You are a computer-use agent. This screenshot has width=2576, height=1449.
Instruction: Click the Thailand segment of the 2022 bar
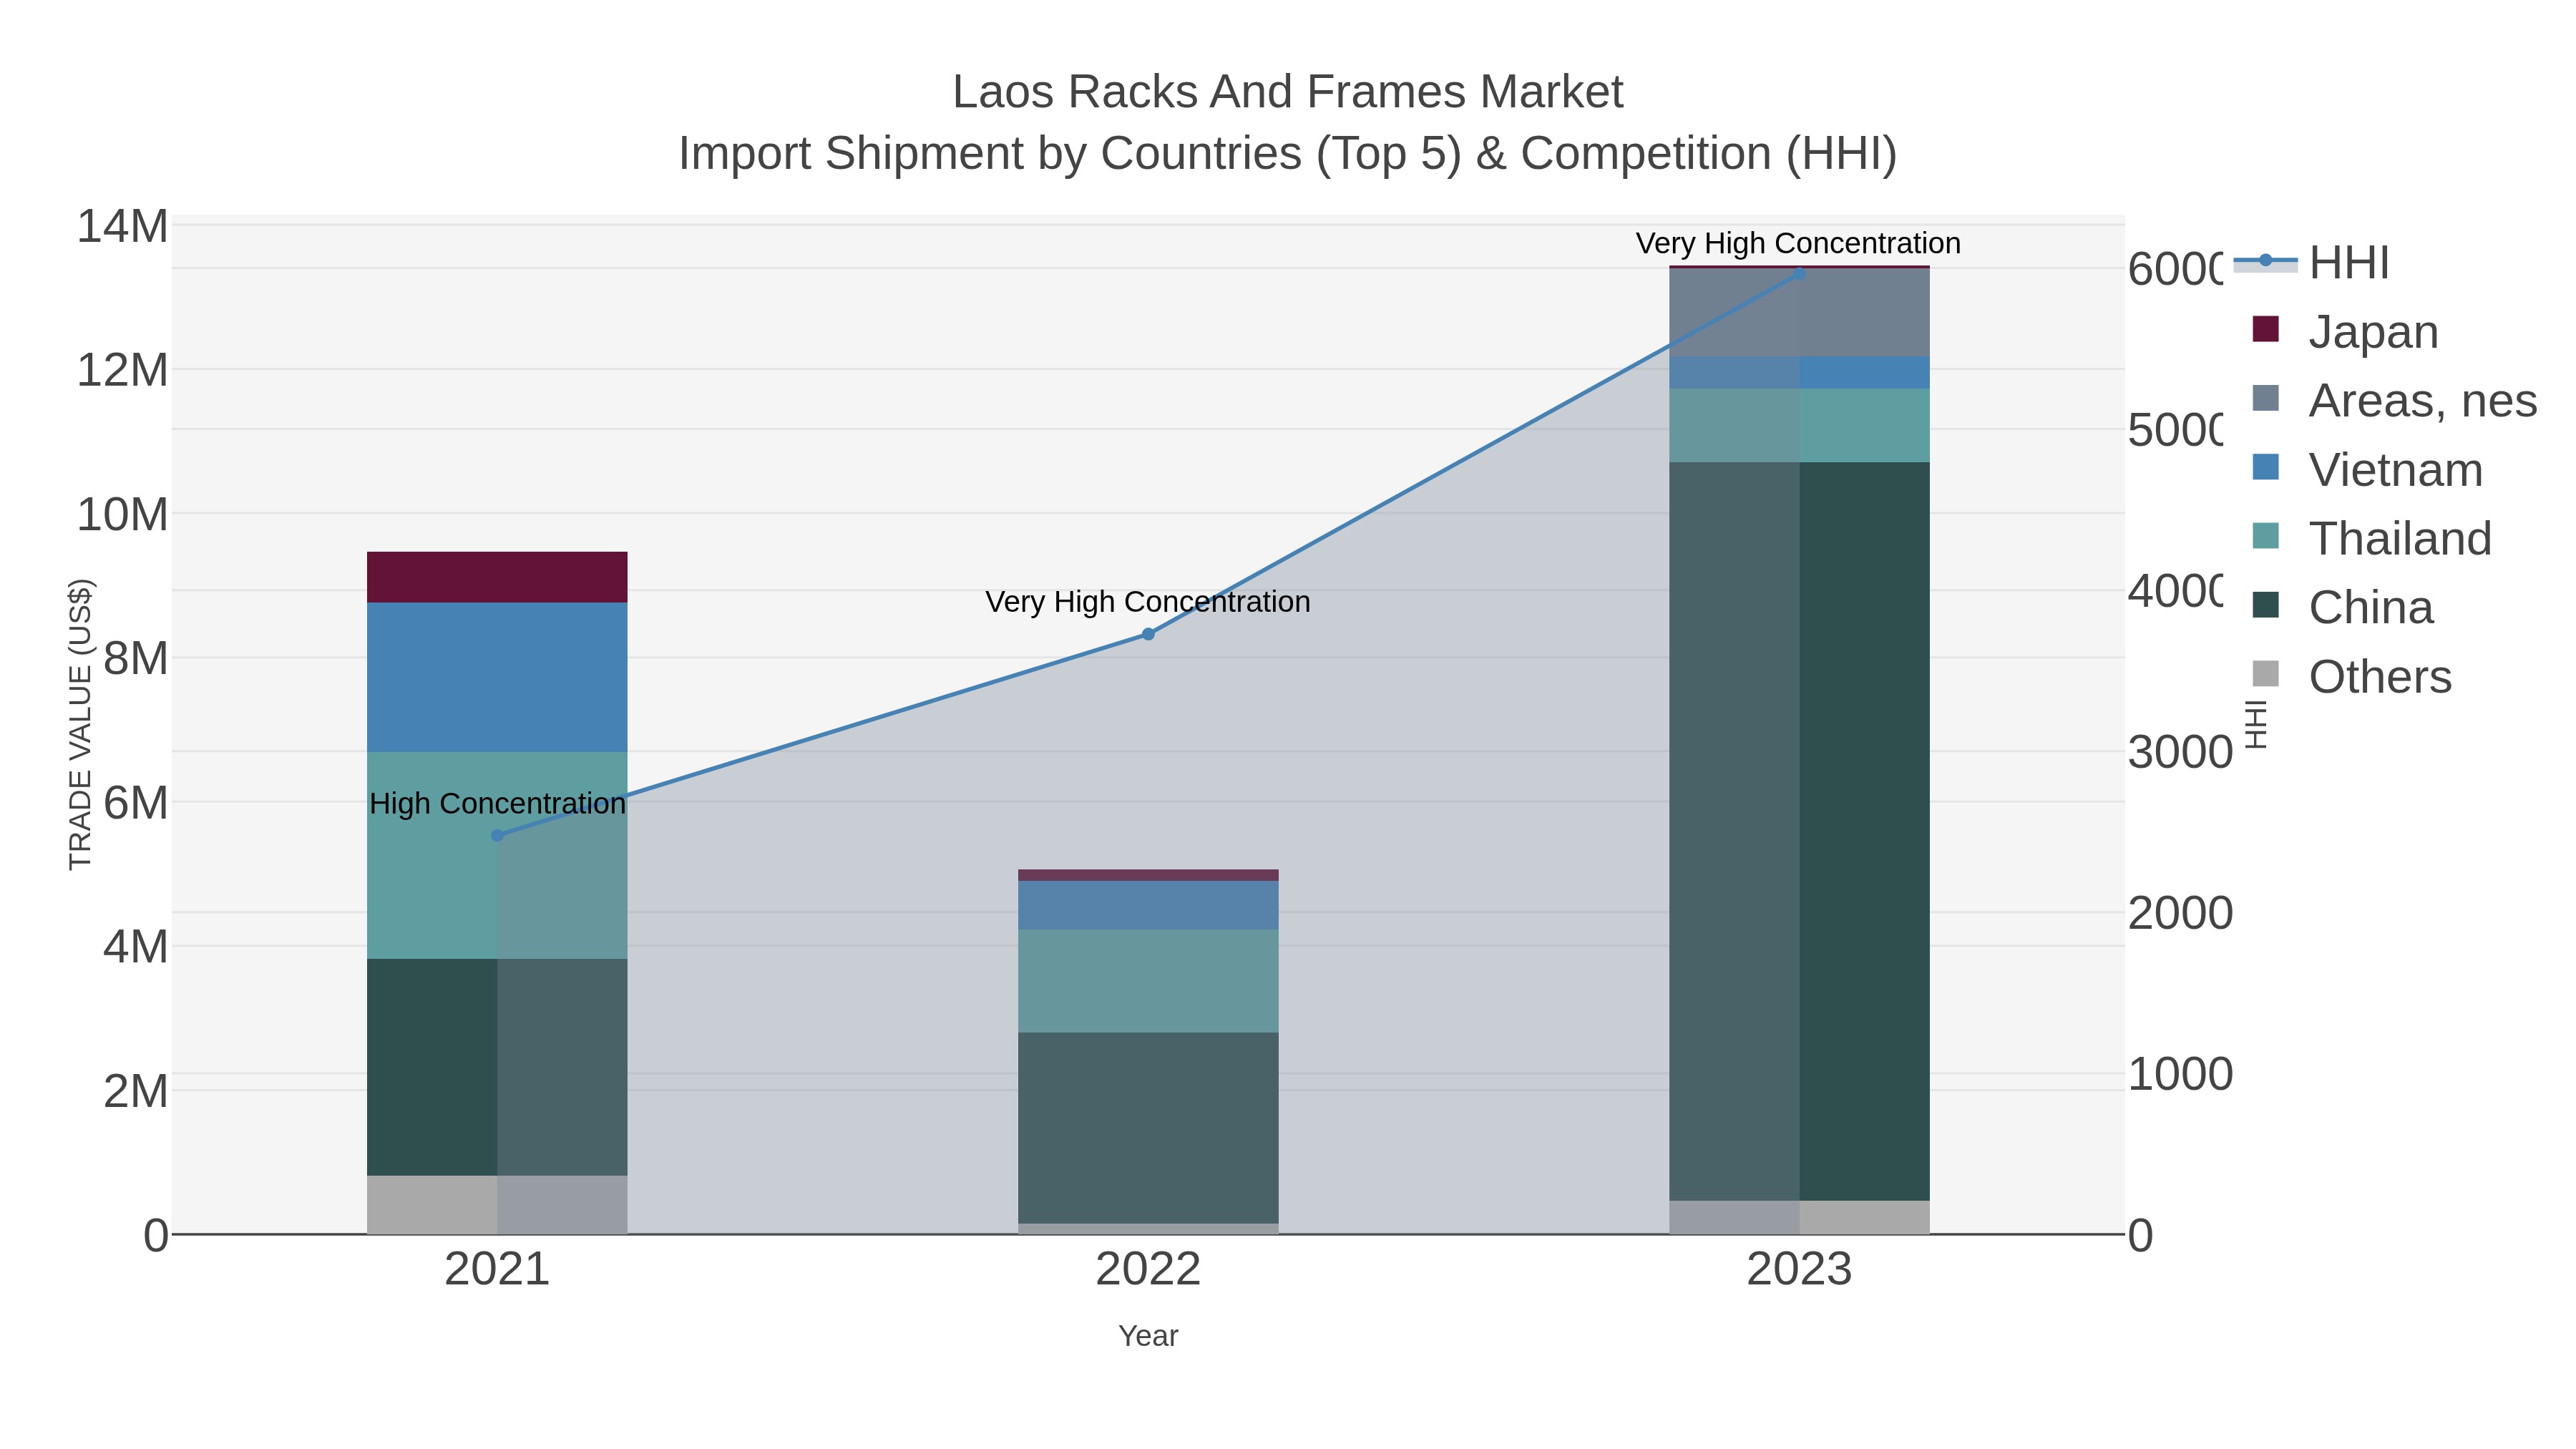tap(1148, 981)
